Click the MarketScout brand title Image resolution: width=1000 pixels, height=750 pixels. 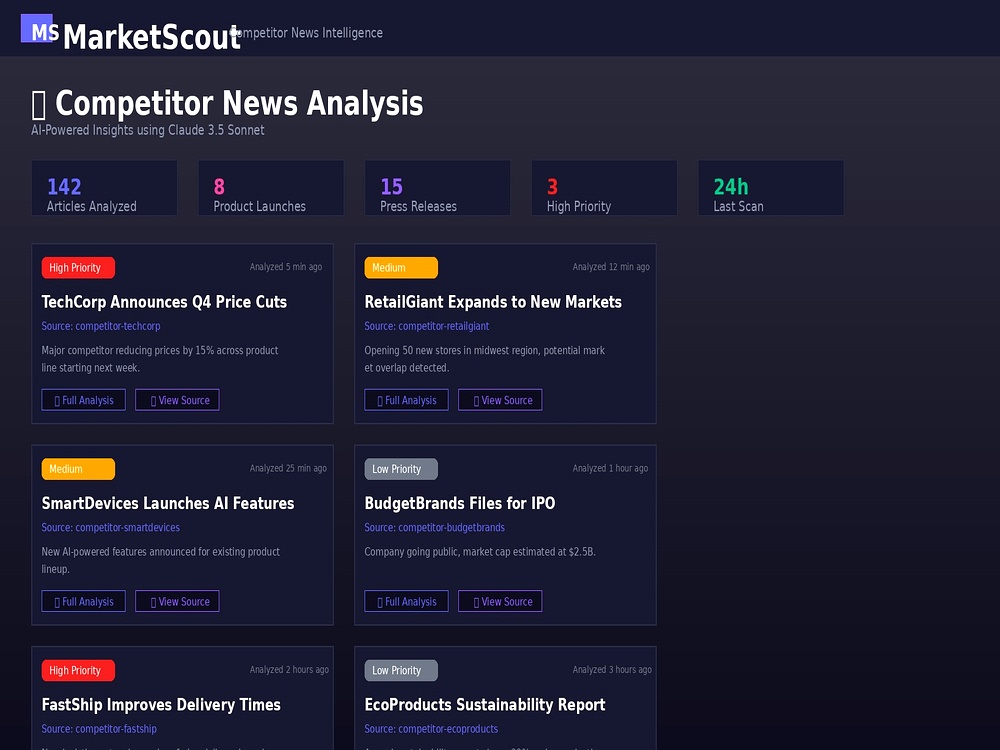pos(152,37)
